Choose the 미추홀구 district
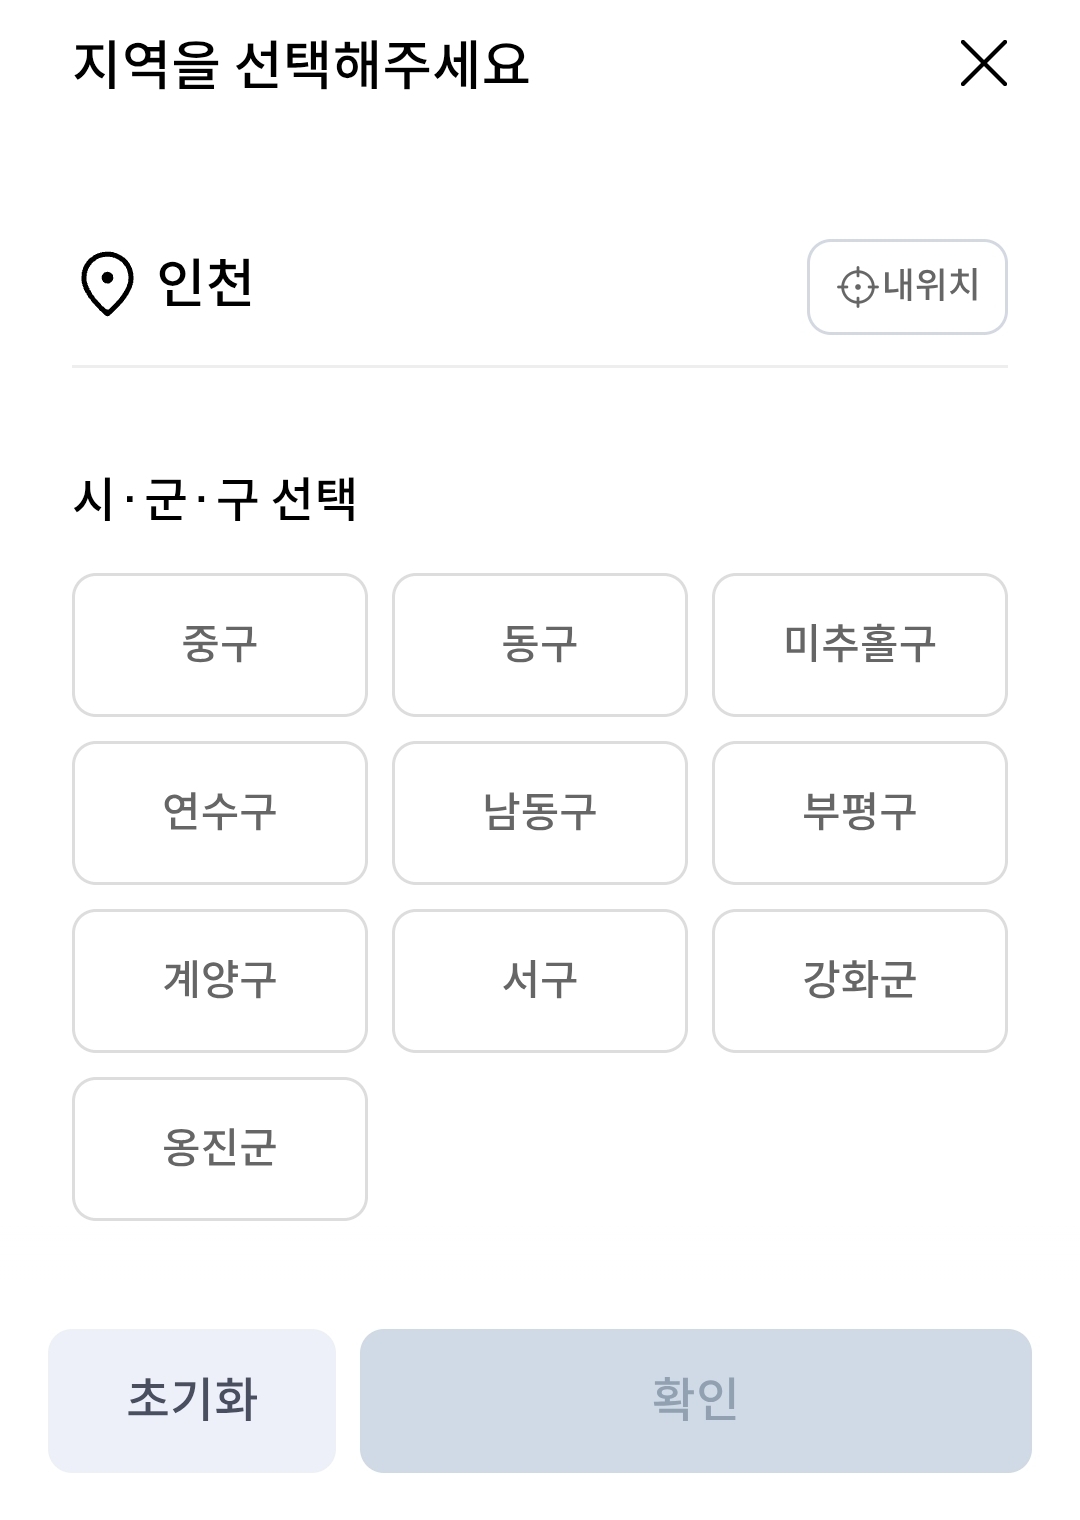The height and width of the screenshot is (1520, 1080). 860,645
